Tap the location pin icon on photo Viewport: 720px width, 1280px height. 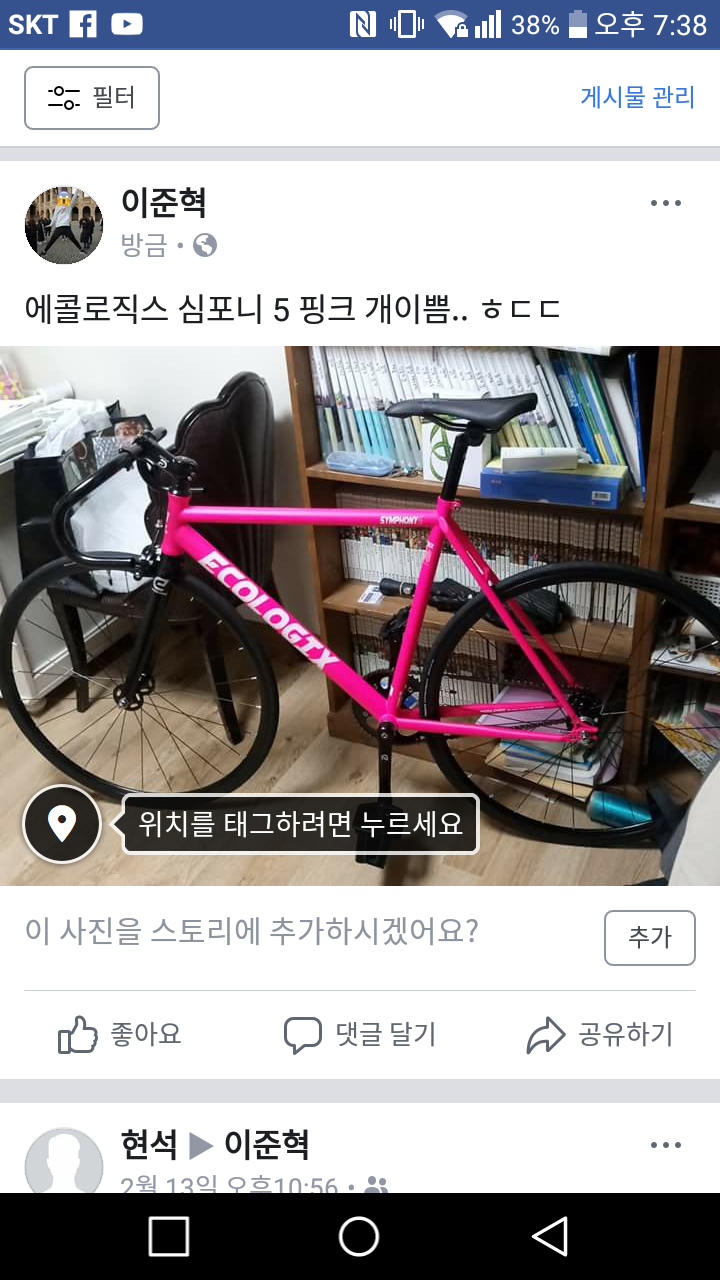point(62,825)
